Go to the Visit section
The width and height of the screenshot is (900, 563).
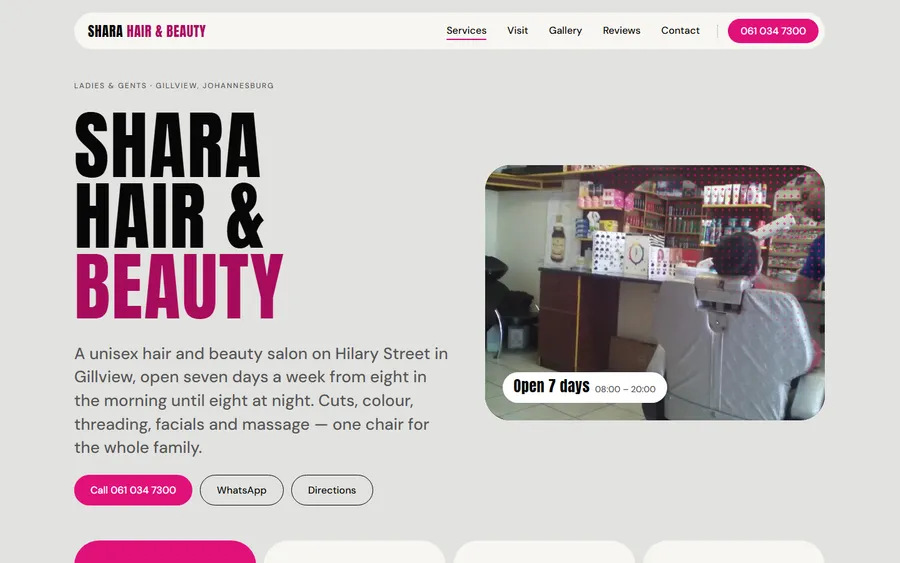(517, 30)
